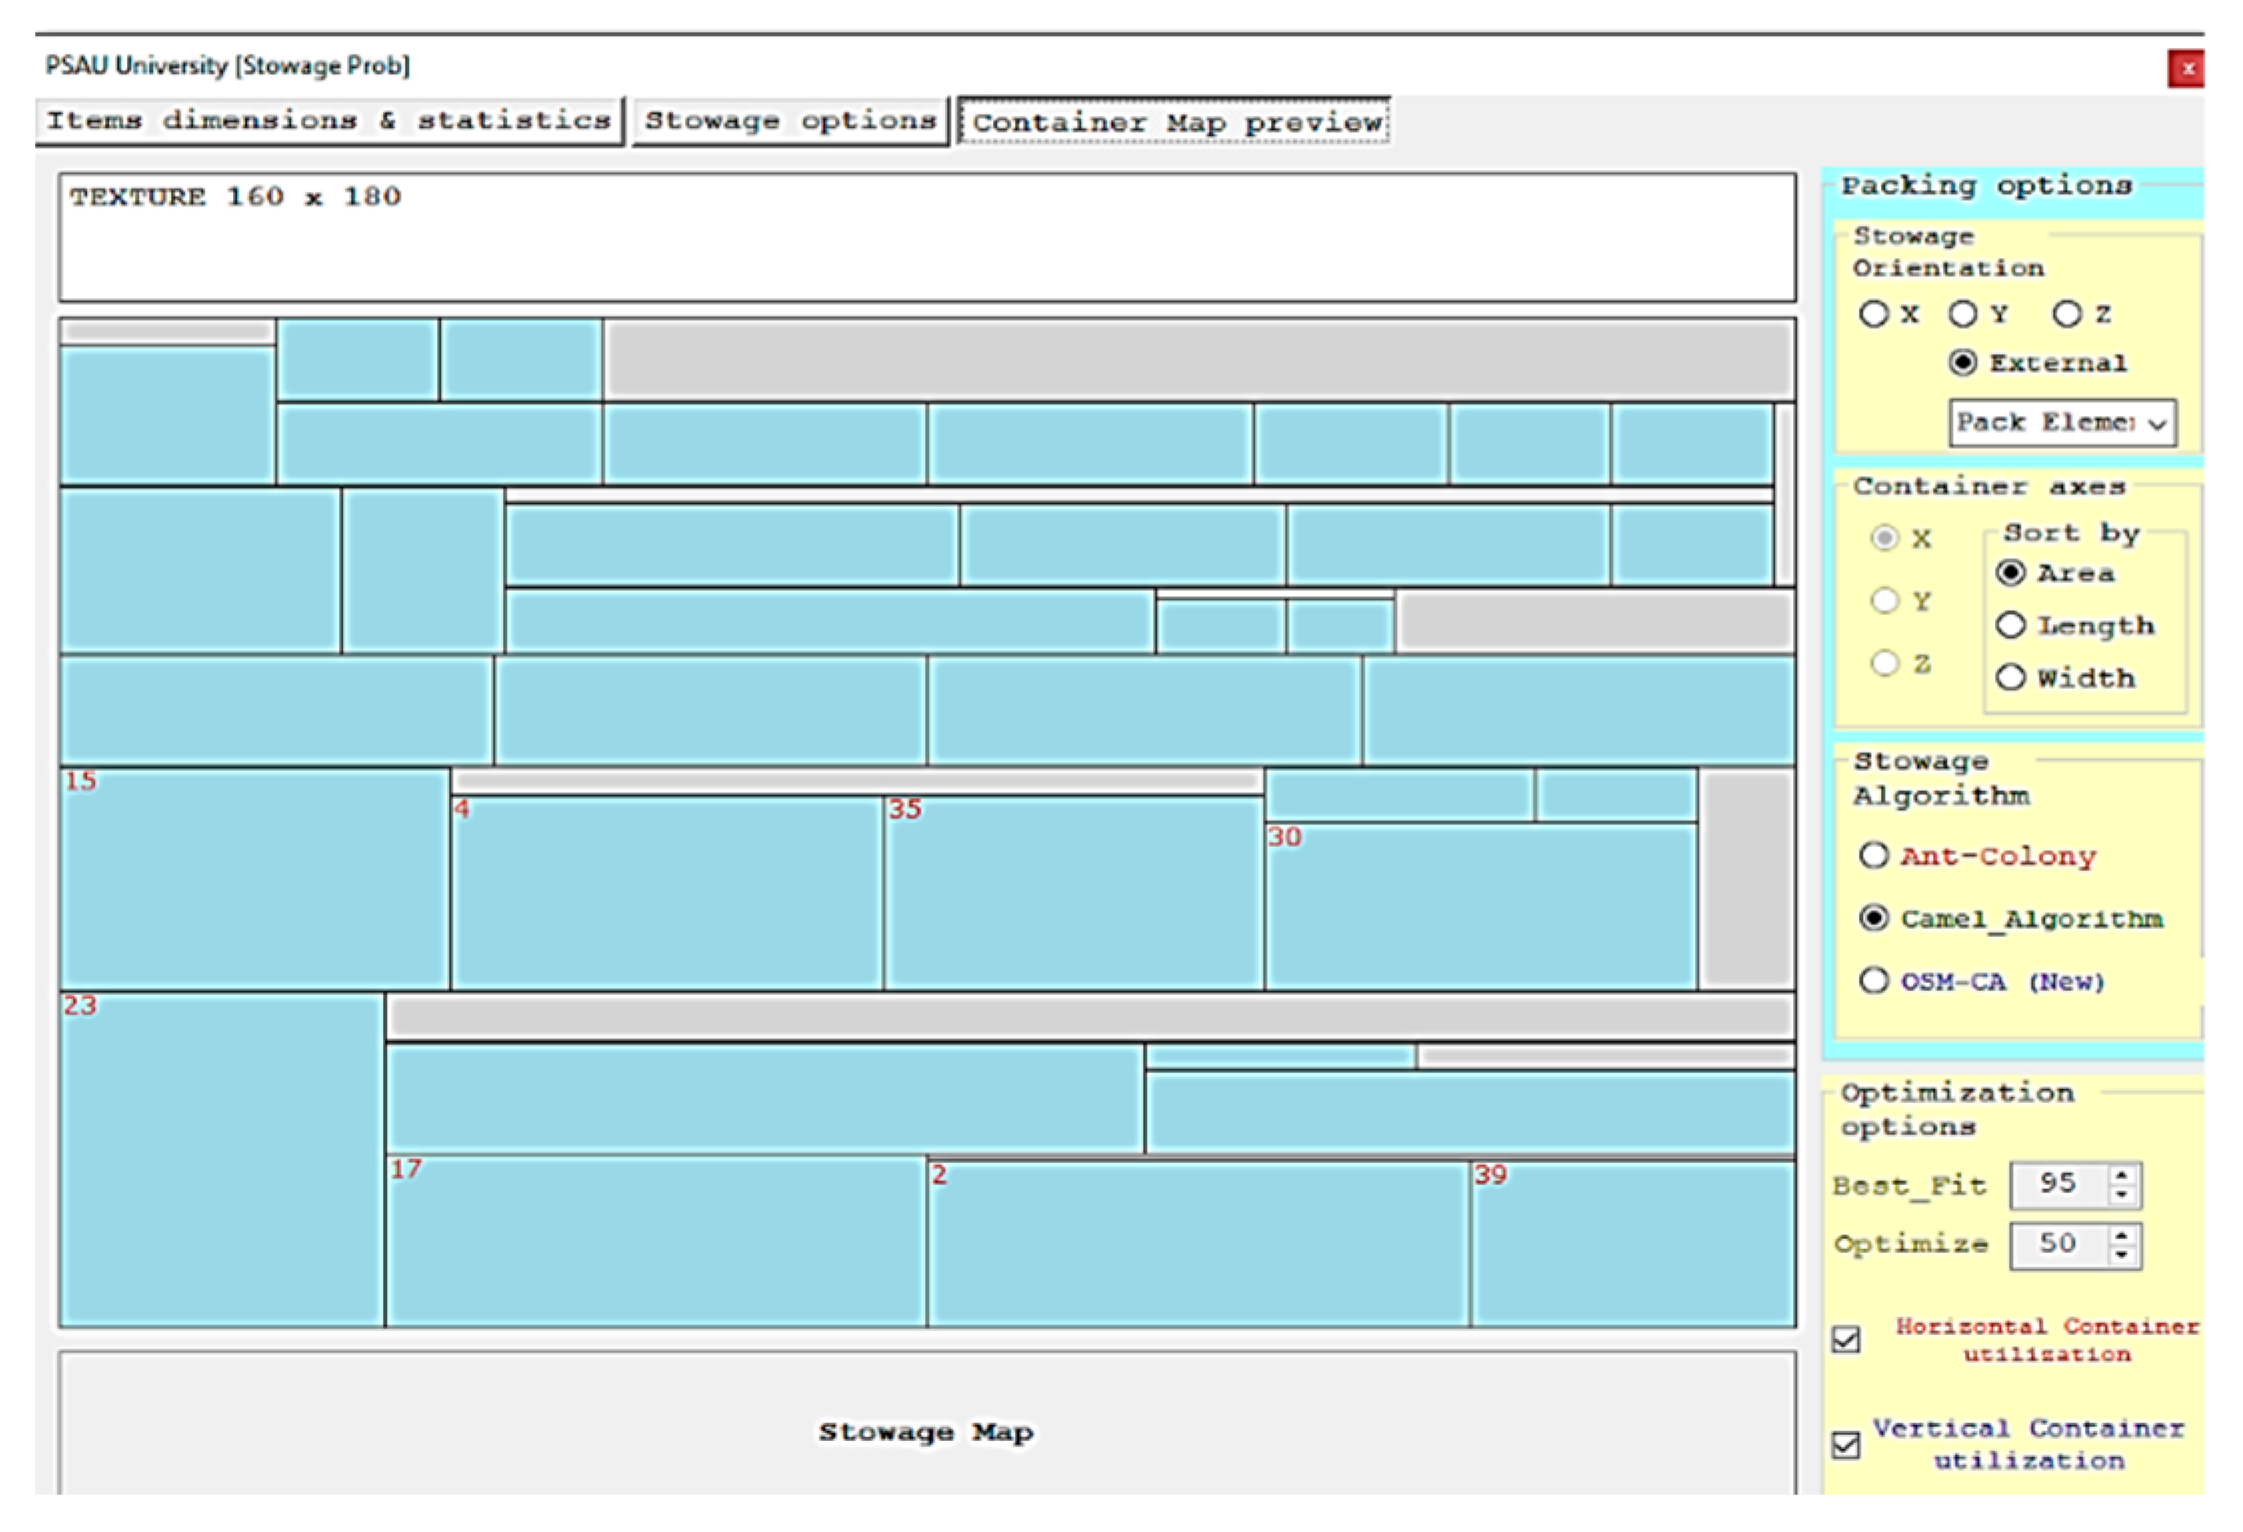Open Items dimensions & statistics tab
The image size is (2243, 1532).
[328, 121]
